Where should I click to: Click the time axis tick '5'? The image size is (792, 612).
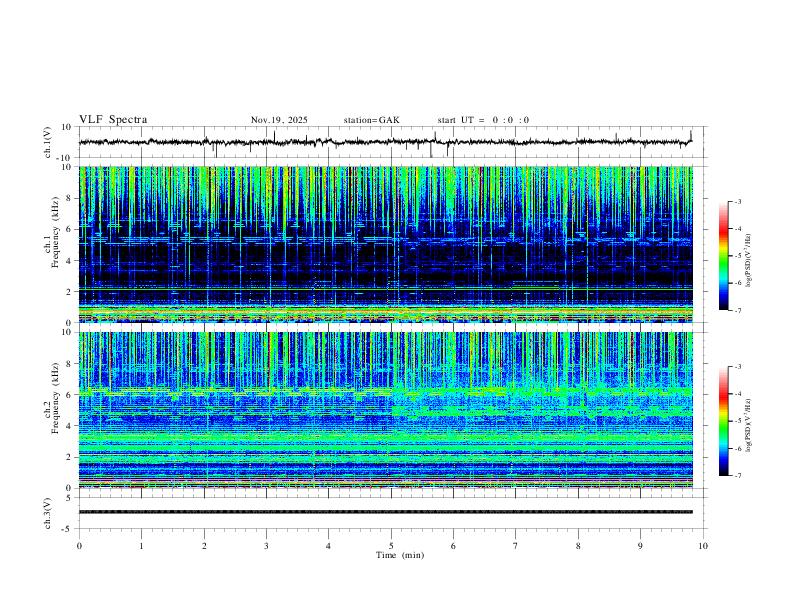click(391, 546)
